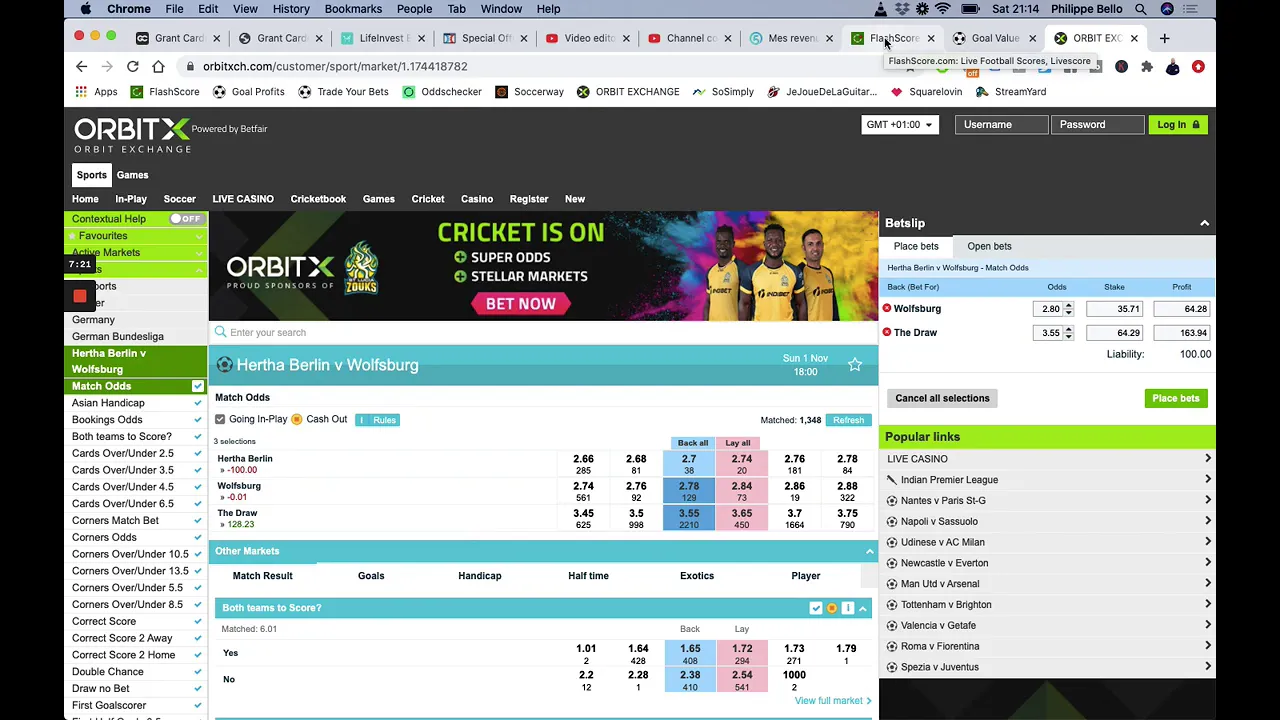Image resolution: width=1280 pixels, height=720 pixels.
Task: Adjust The Draw odds stepper
Action: click(1068, 332)
